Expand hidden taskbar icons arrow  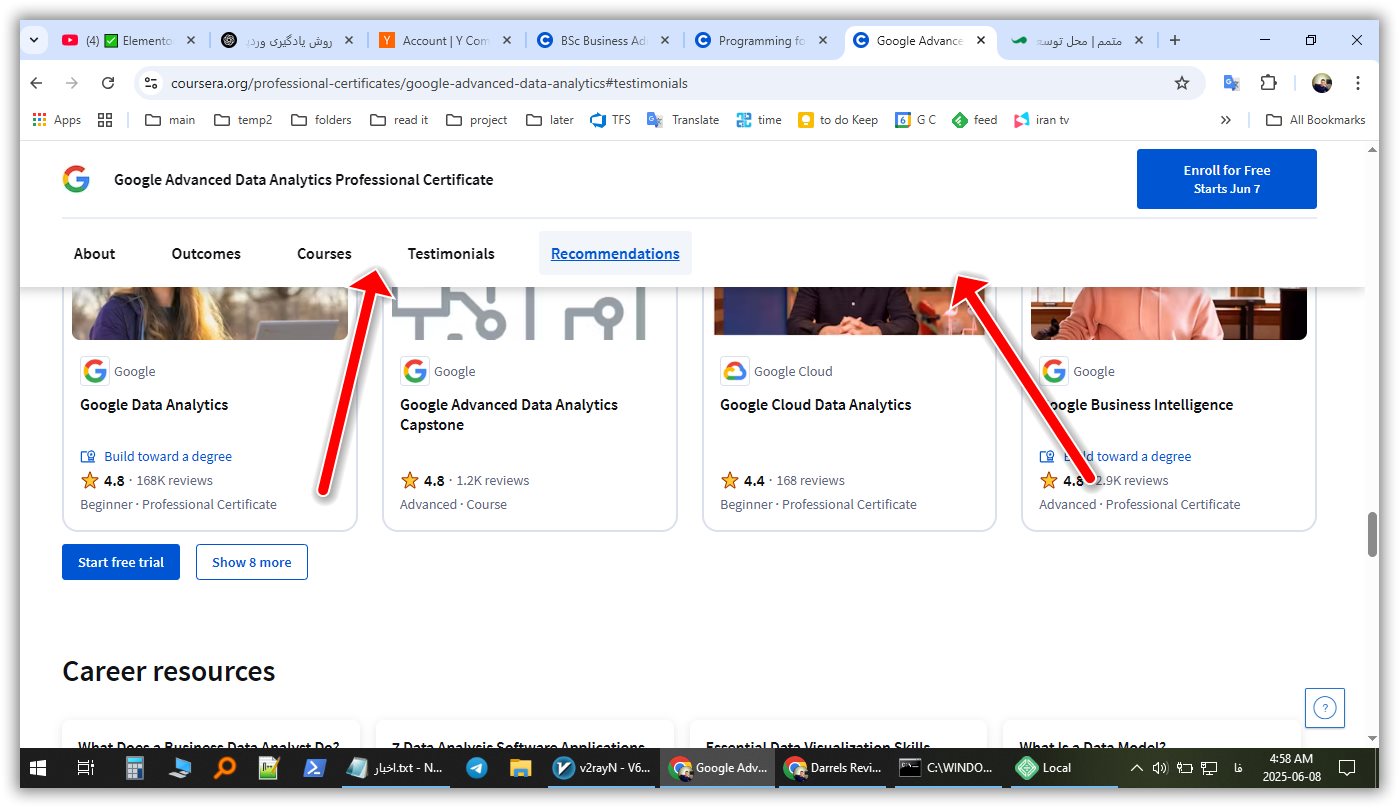[1137, 768]
